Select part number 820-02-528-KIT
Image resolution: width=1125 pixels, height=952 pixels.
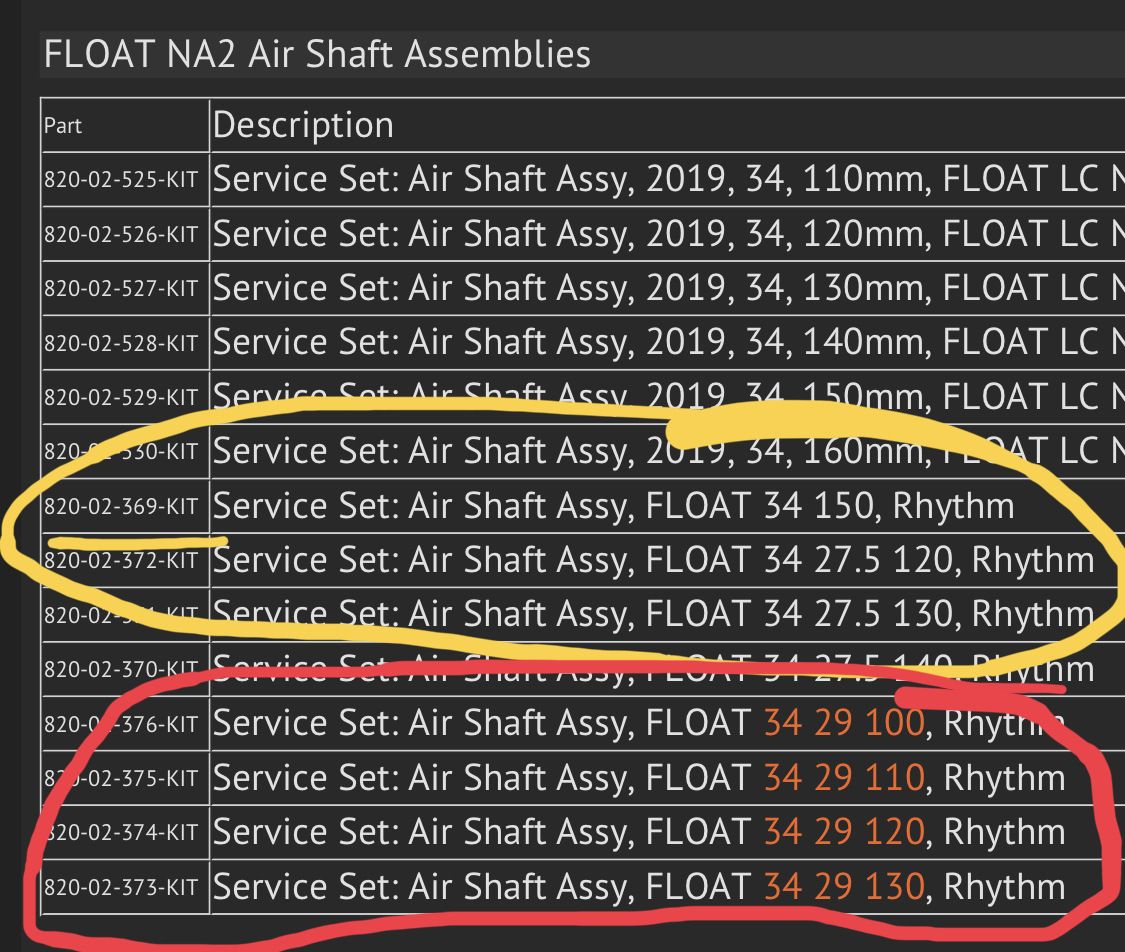click(121, 343)
